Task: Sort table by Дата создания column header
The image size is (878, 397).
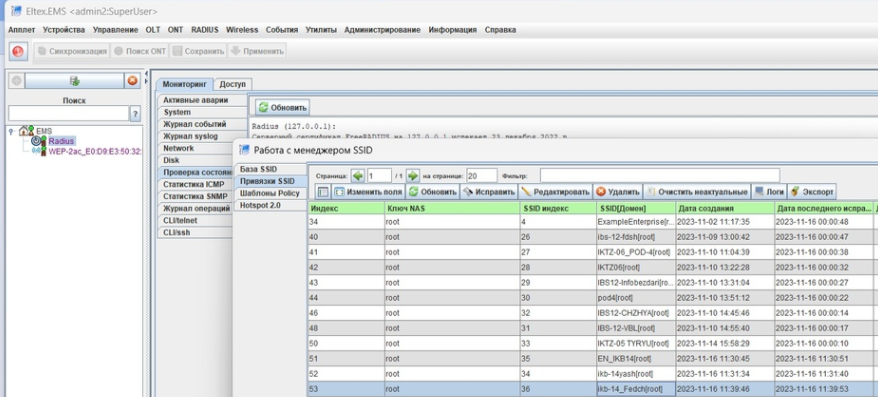Action: [x=724, y=208]
